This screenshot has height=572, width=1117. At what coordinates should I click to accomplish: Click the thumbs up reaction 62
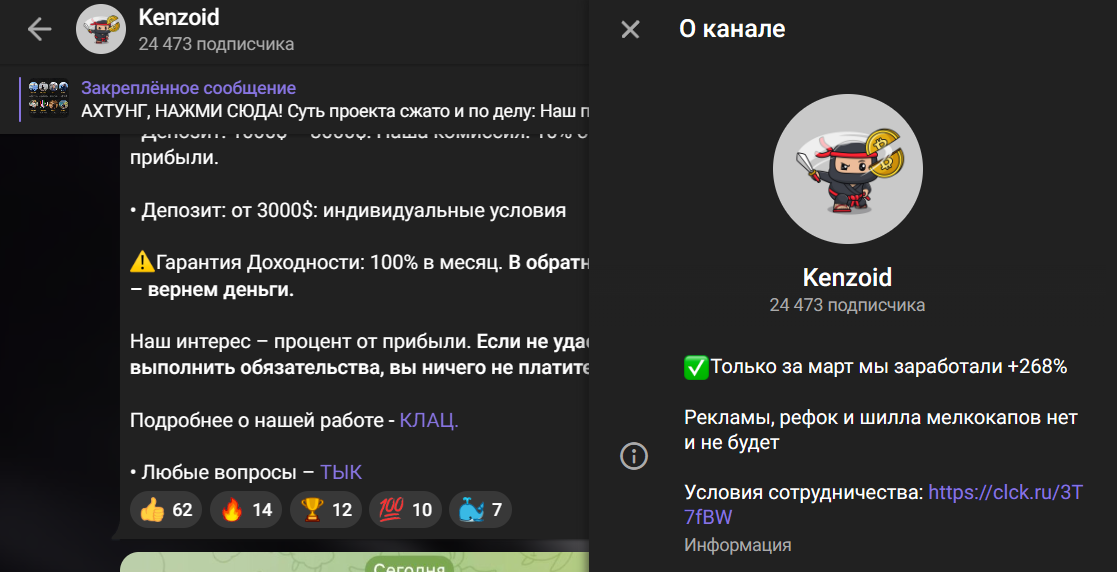coord(166,510)
